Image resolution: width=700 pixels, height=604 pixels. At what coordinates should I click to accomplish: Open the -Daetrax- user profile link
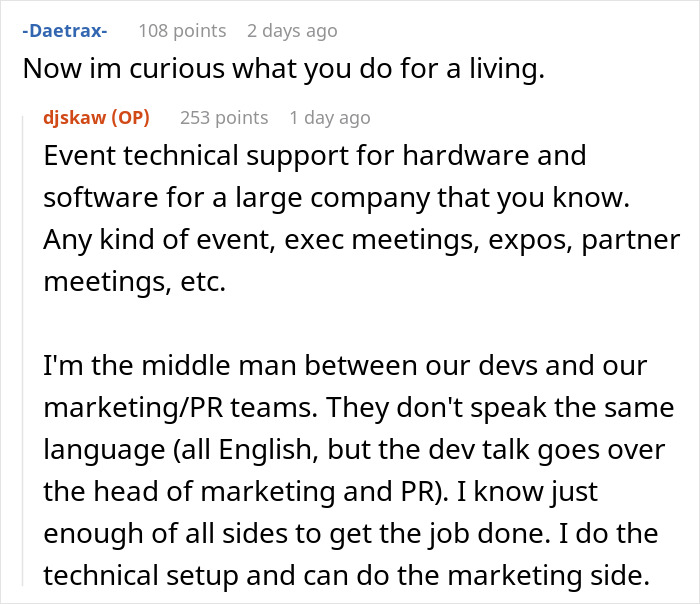pos(65,31)
